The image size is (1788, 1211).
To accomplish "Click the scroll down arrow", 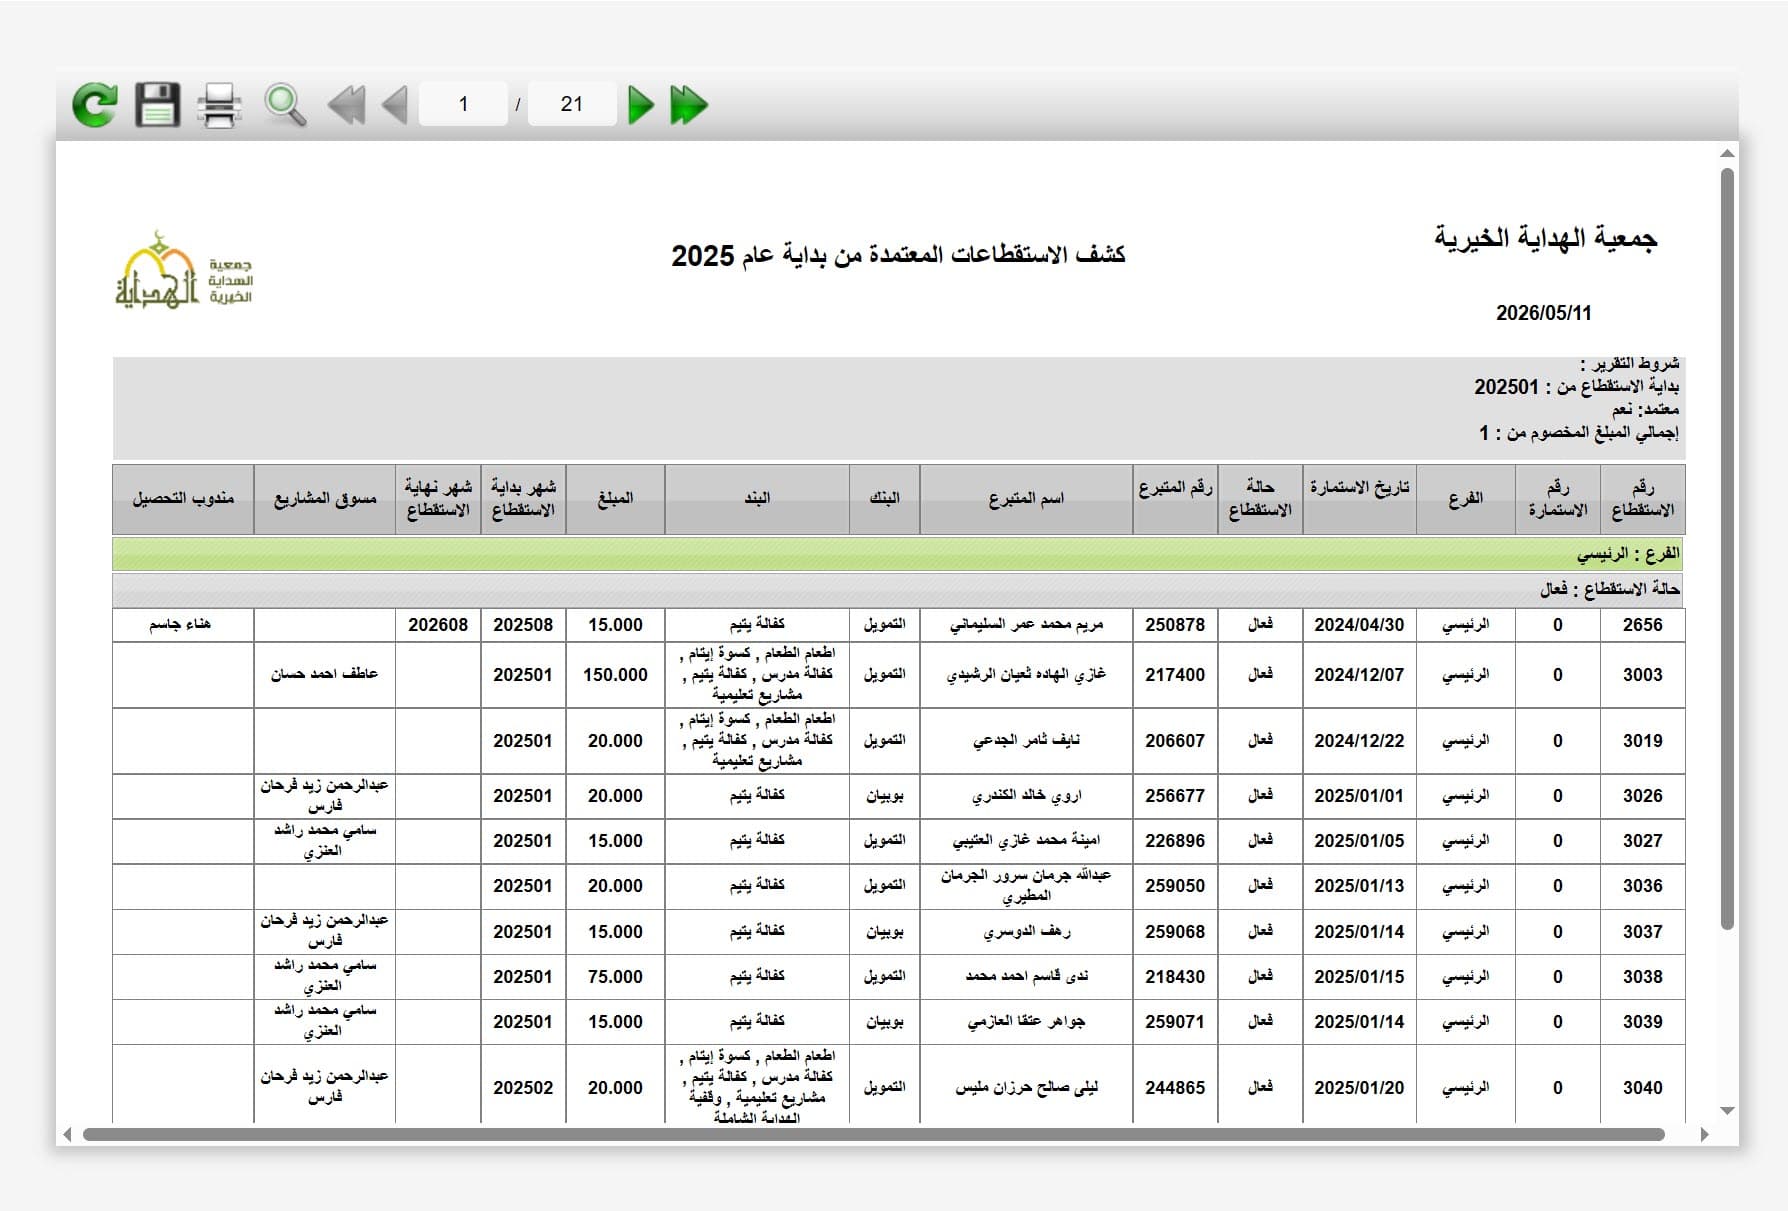I will pyautogui.click(x=1727, y=1110).
